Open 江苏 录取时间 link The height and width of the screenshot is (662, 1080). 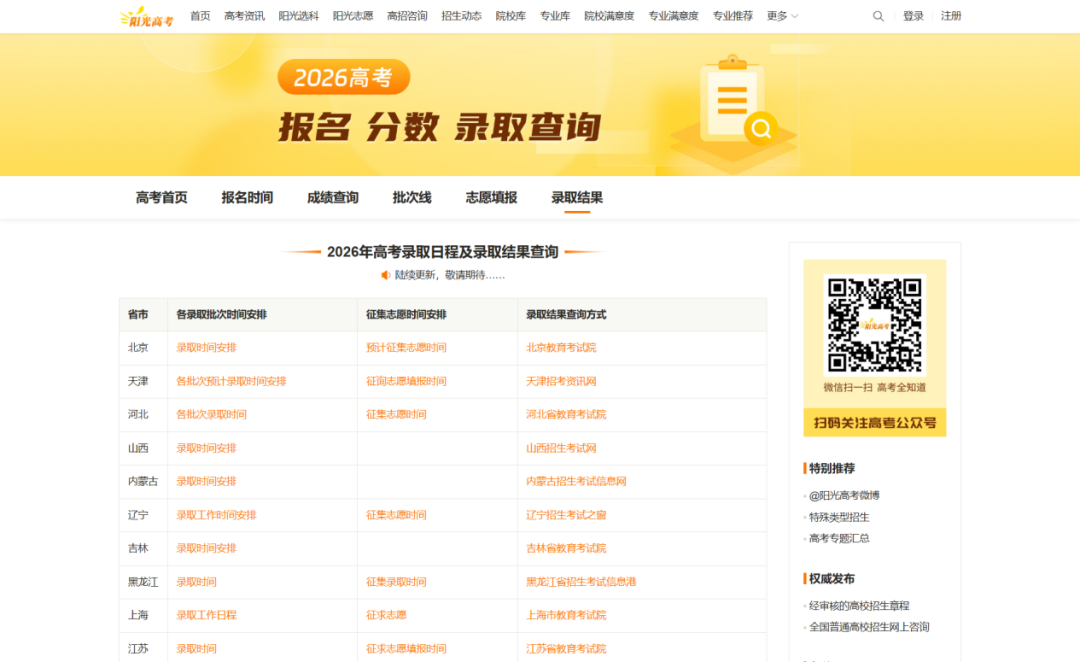tap(196, 649)
